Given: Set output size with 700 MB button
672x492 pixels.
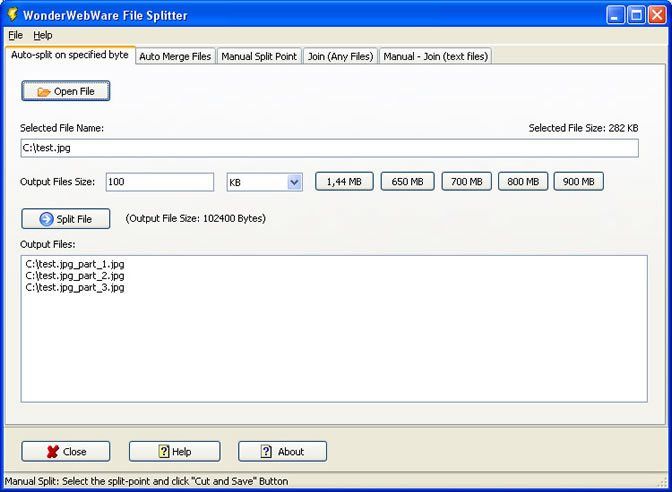Looking at the screenshot, I should pos(466,181).
